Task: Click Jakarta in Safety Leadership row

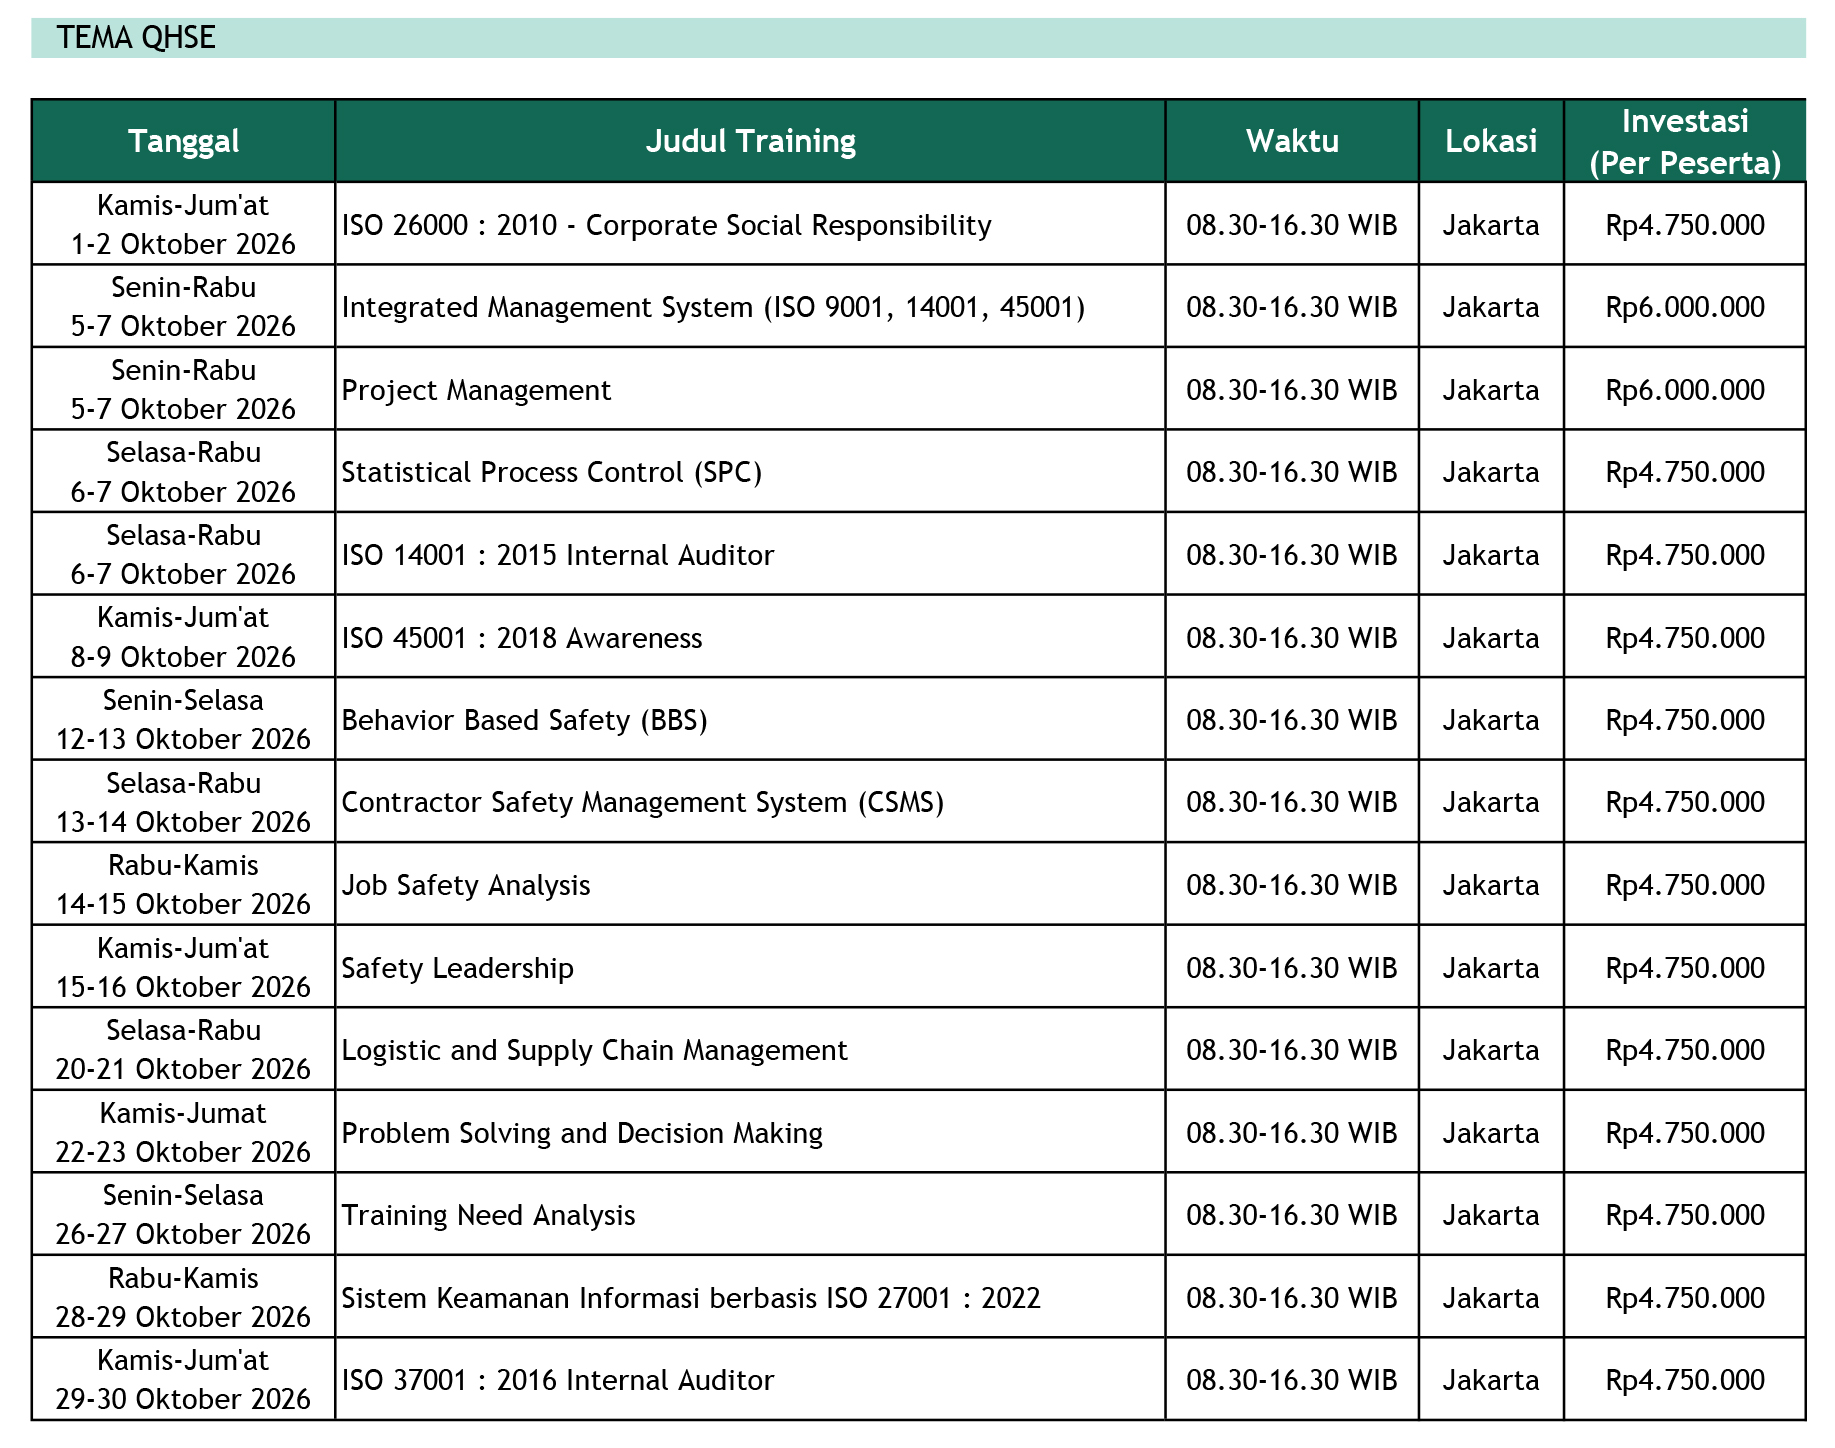Action: click(1491, 968)
